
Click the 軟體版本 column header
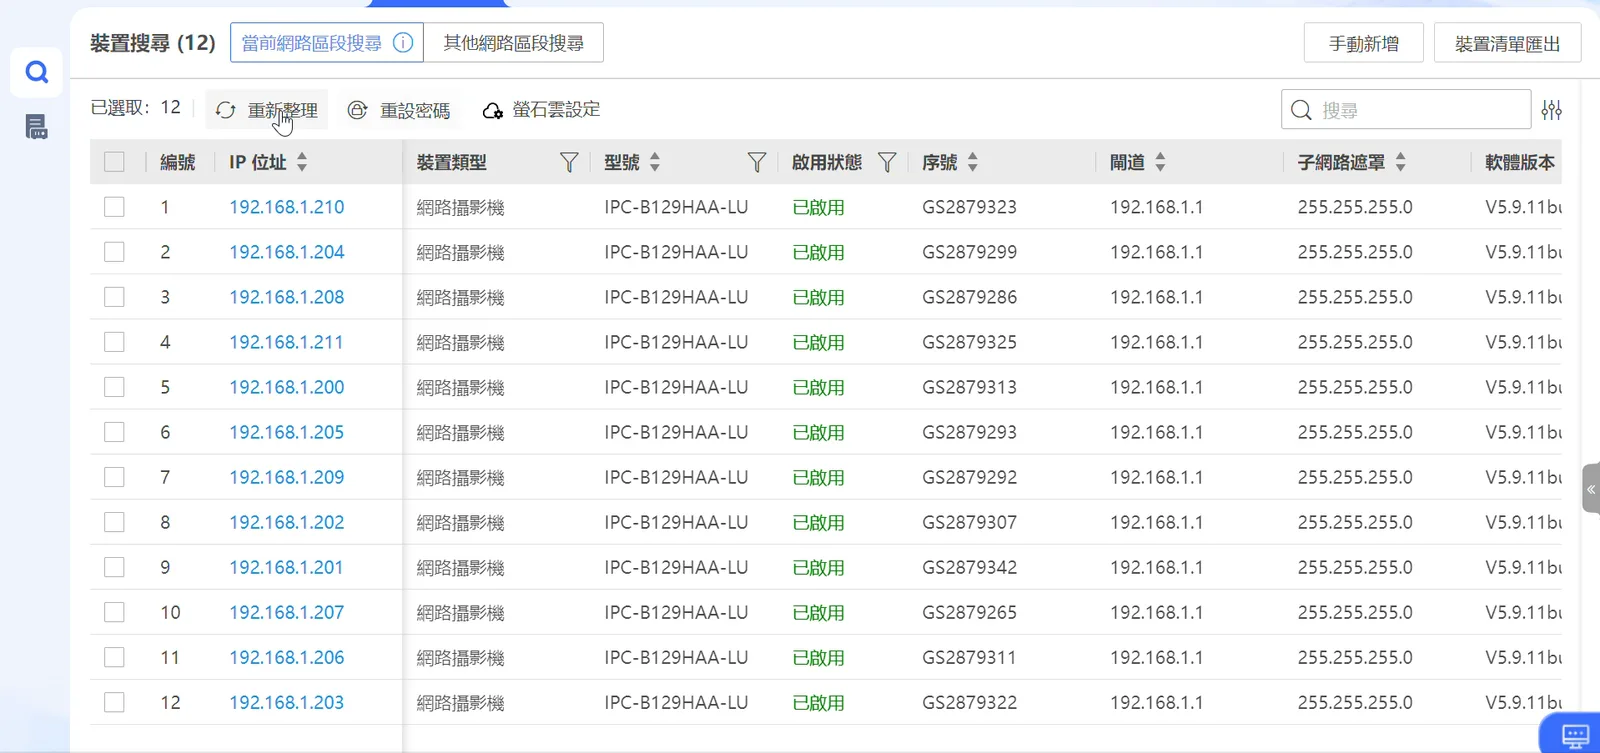point(1520,162)
